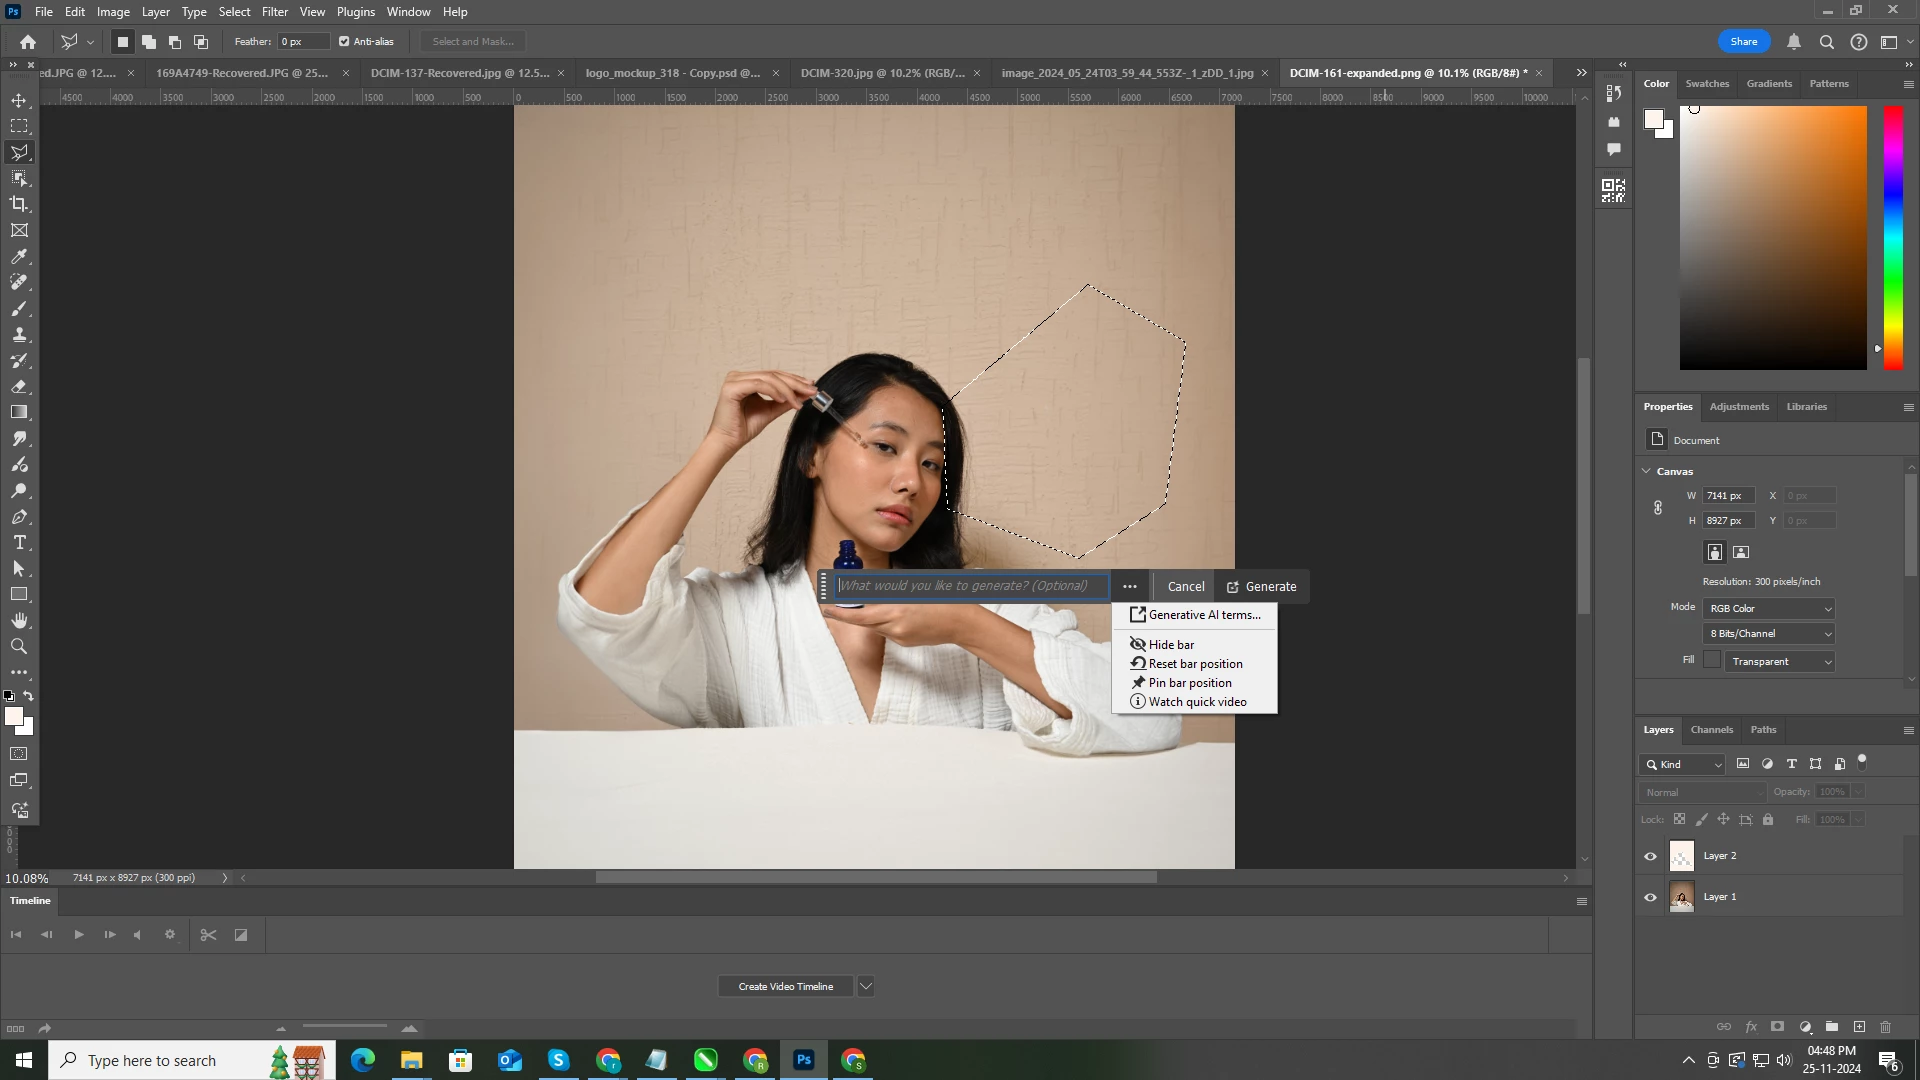The height and width of the screenshot is (1080, 1920).
Task: Select the Eyedropper tool
Action: [x=19, y=257]
